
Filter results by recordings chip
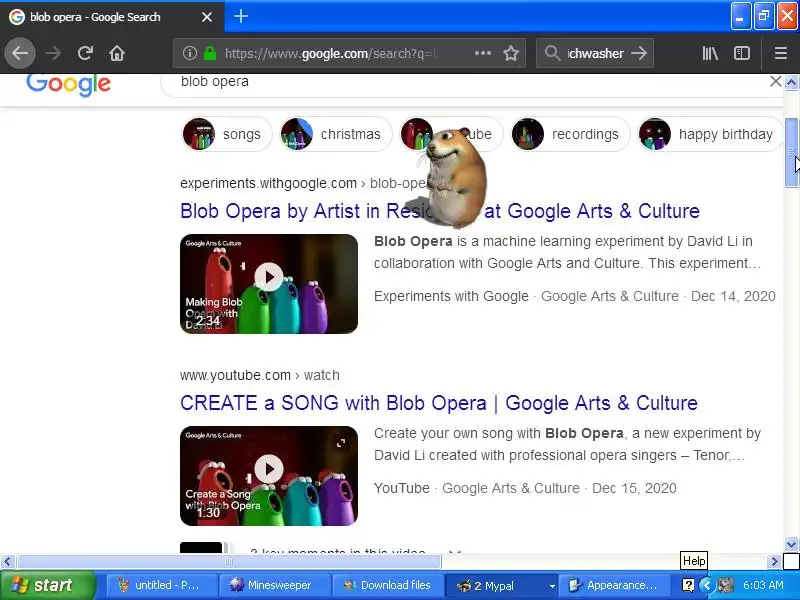570,134
